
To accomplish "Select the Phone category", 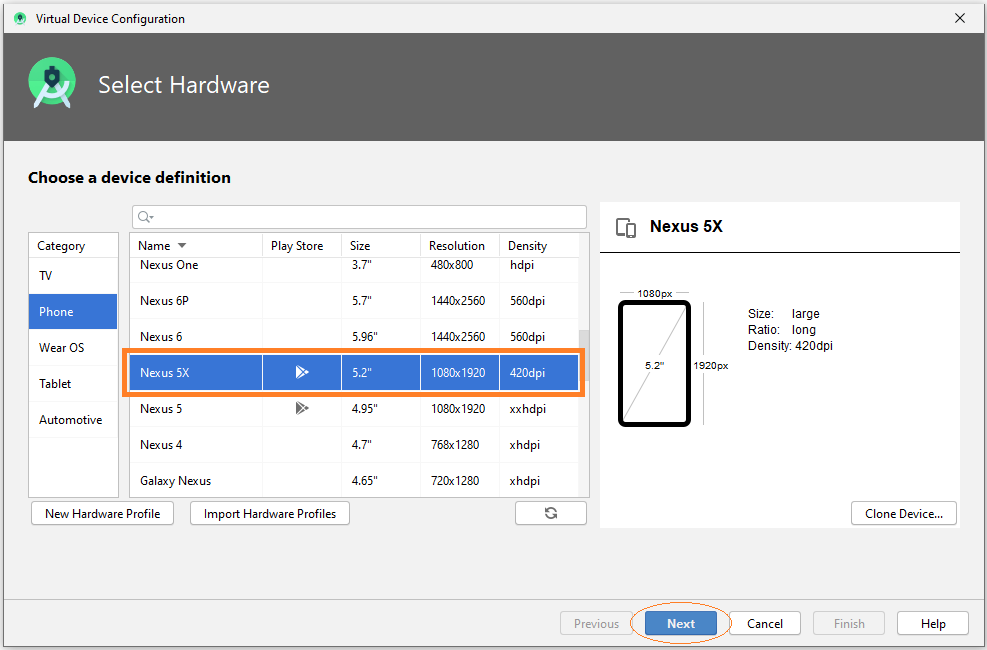I will [73, 311].
